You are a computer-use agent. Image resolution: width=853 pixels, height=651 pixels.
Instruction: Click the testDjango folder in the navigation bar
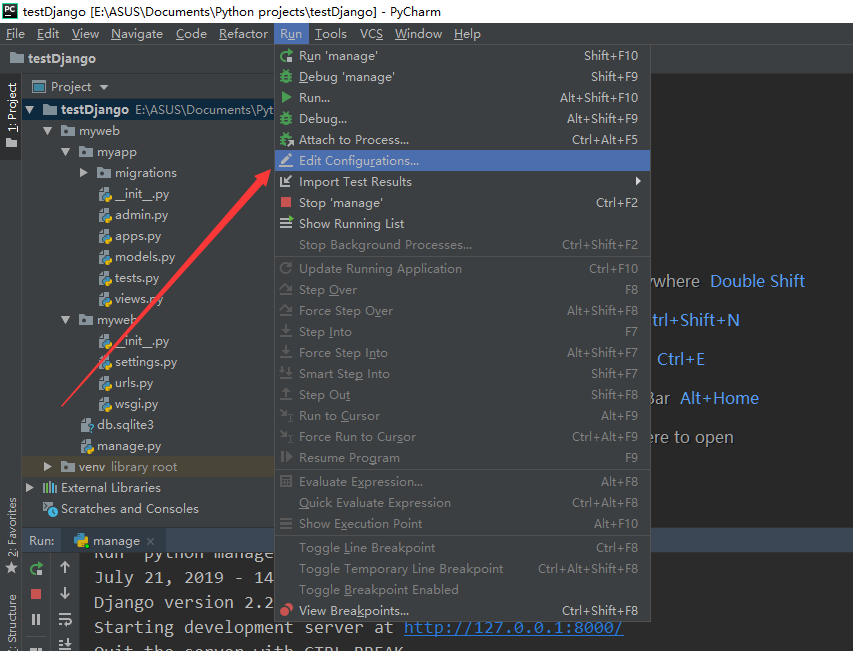53,58
